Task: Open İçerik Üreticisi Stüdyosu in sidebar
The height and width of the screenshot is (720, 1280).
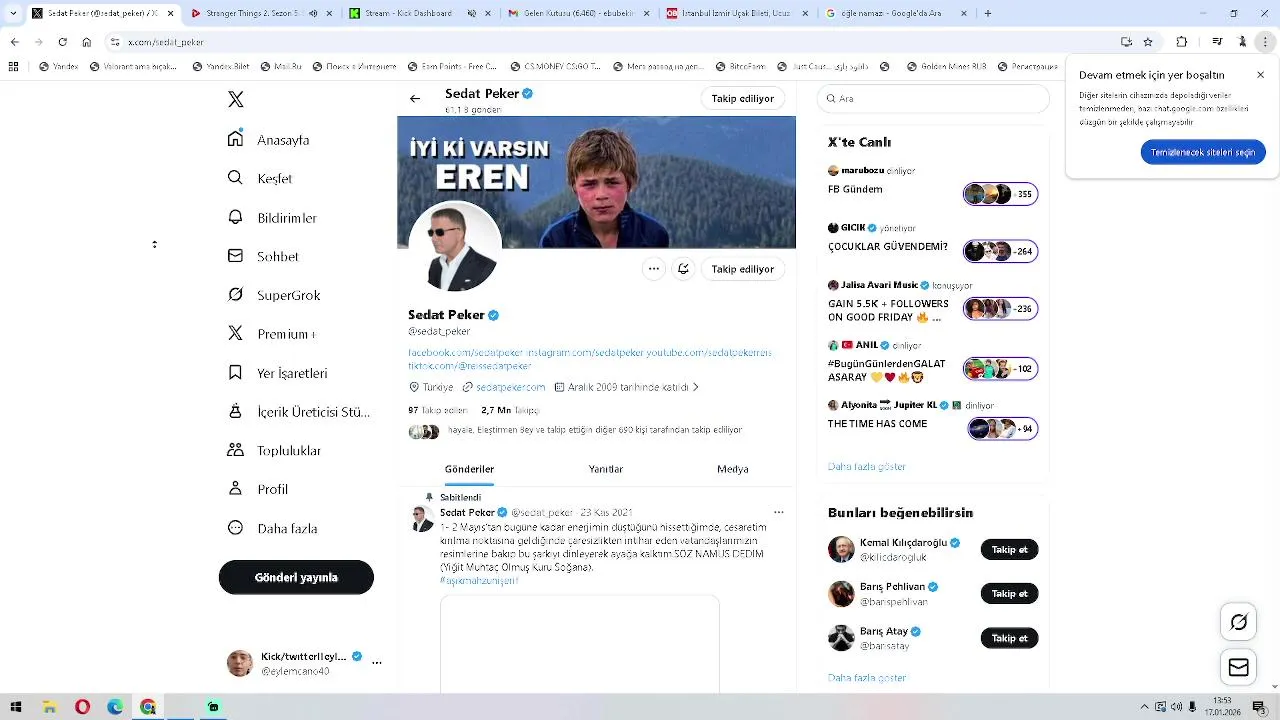Action: tap(299, 411)
